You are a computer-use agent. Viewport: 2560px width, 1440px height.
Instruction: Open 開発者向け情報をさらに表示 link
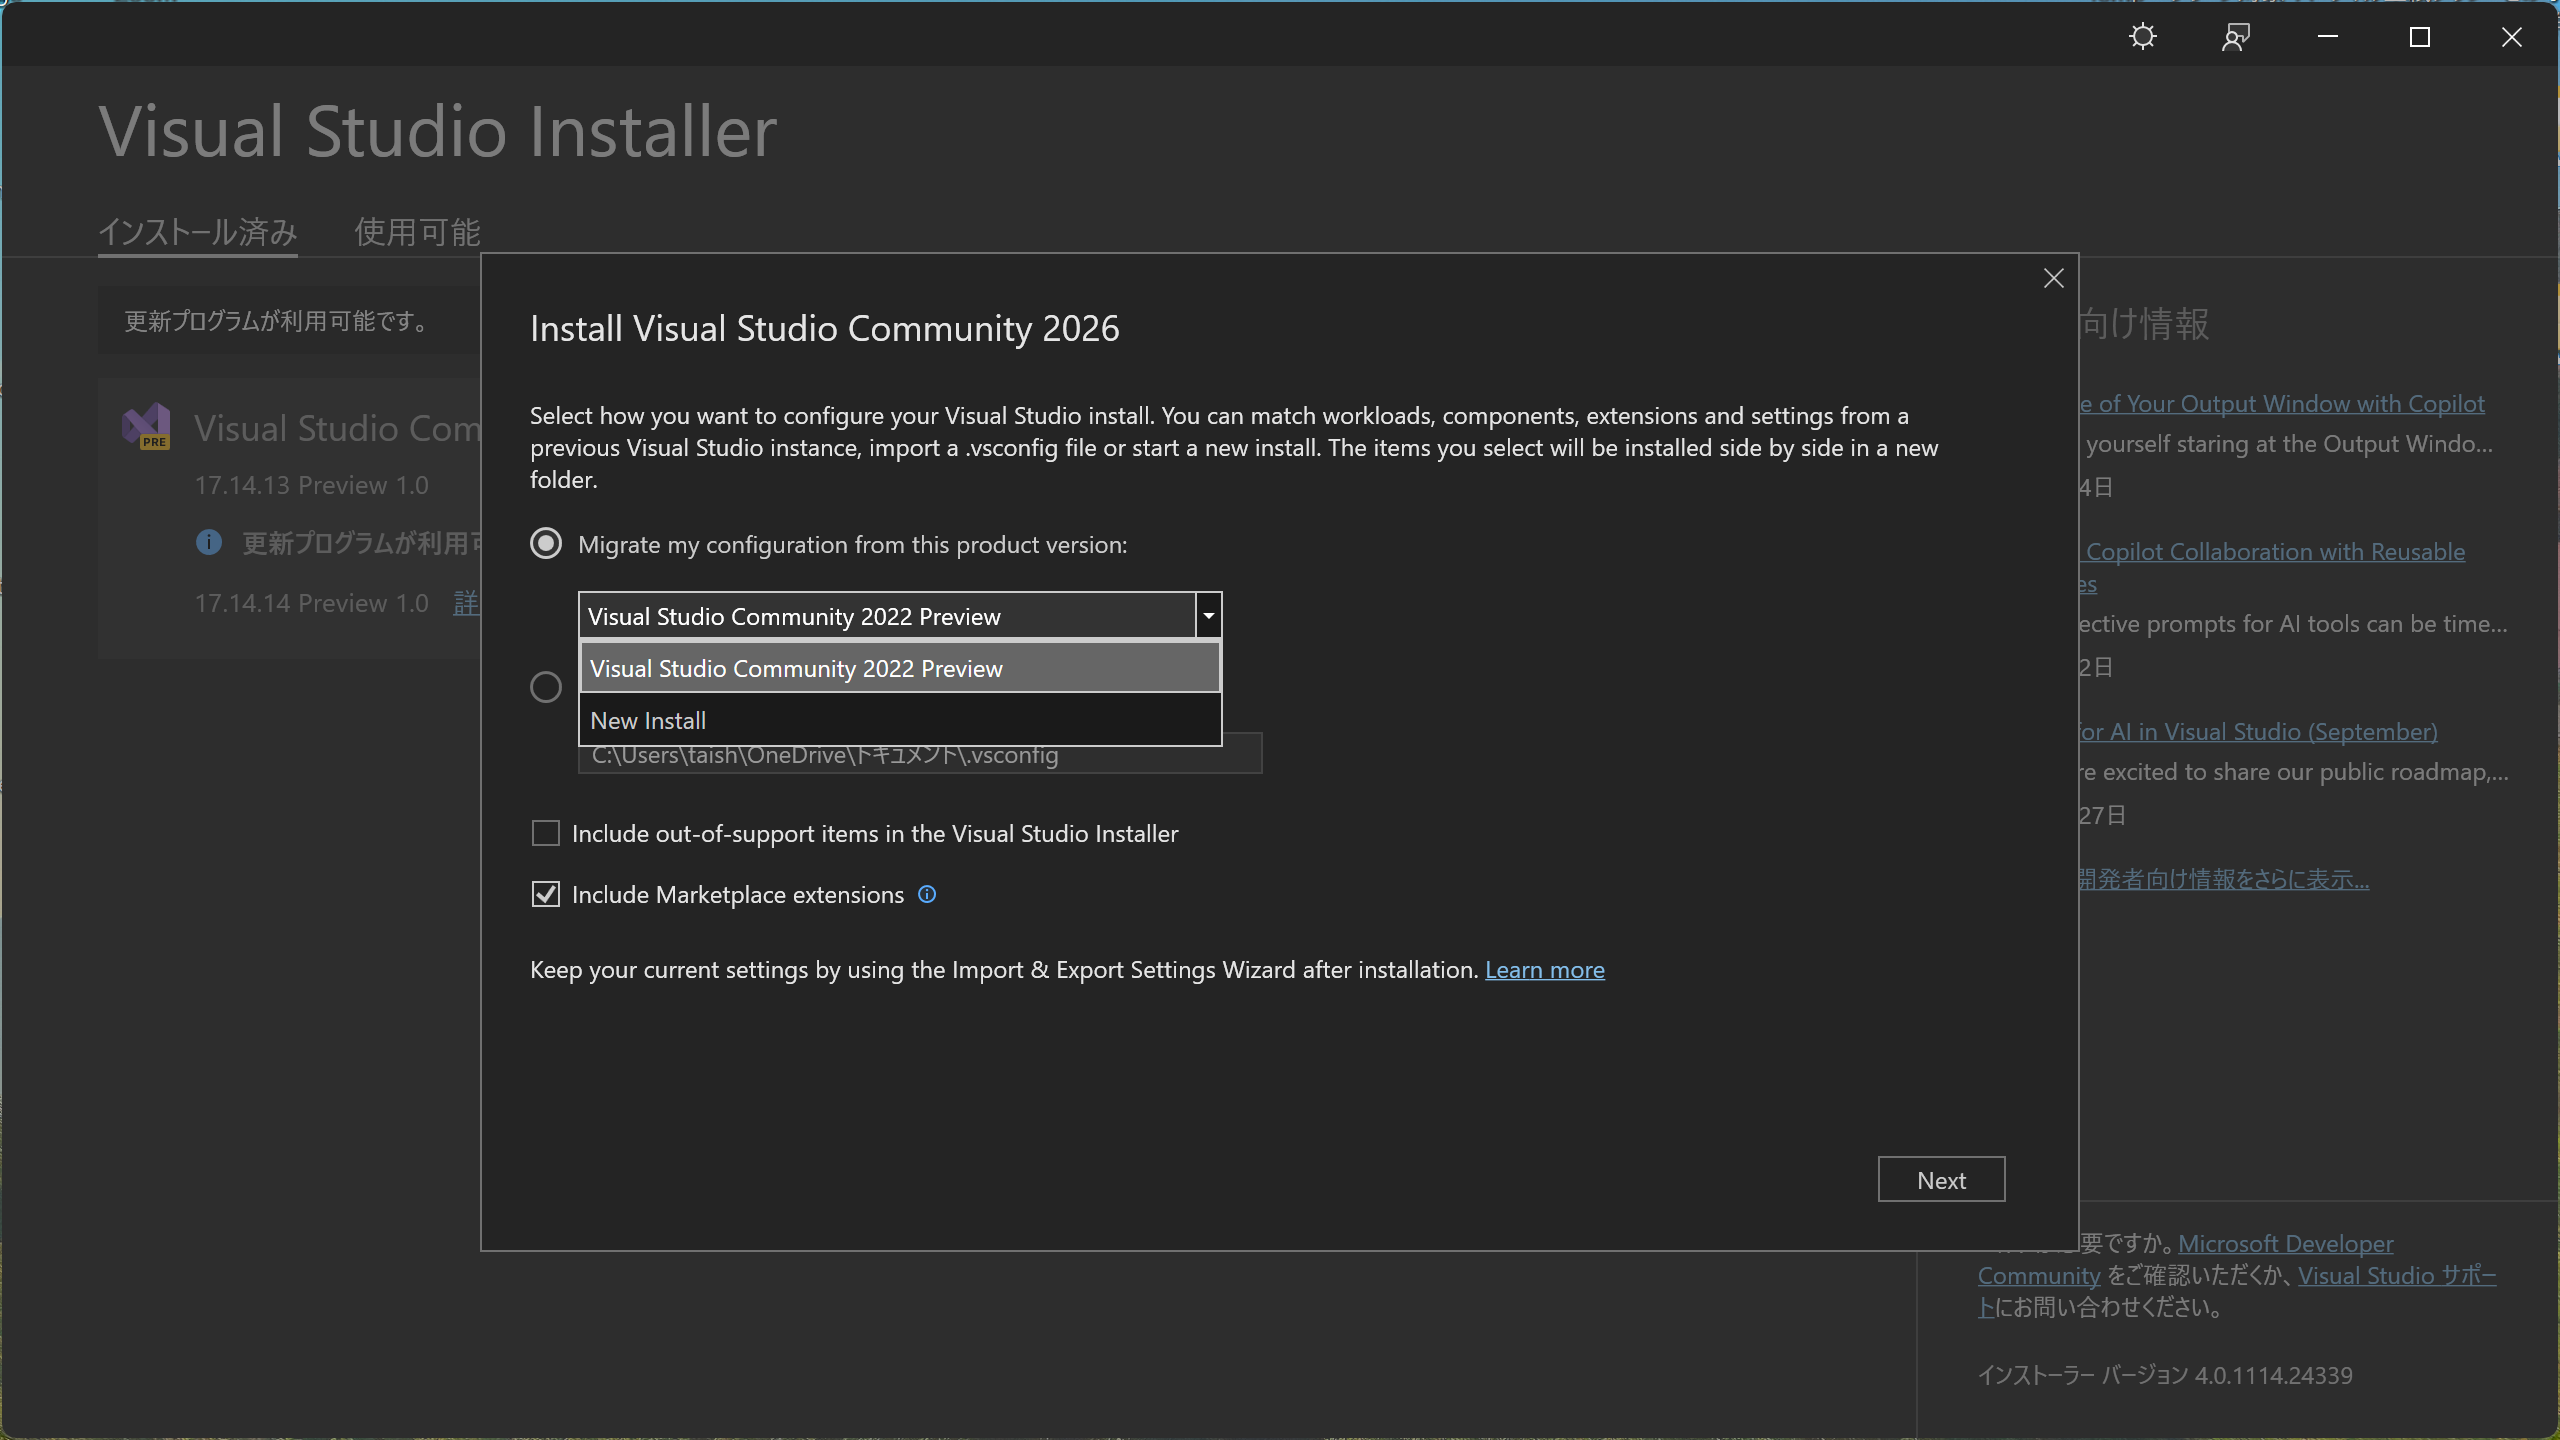tap(2224, 879)
